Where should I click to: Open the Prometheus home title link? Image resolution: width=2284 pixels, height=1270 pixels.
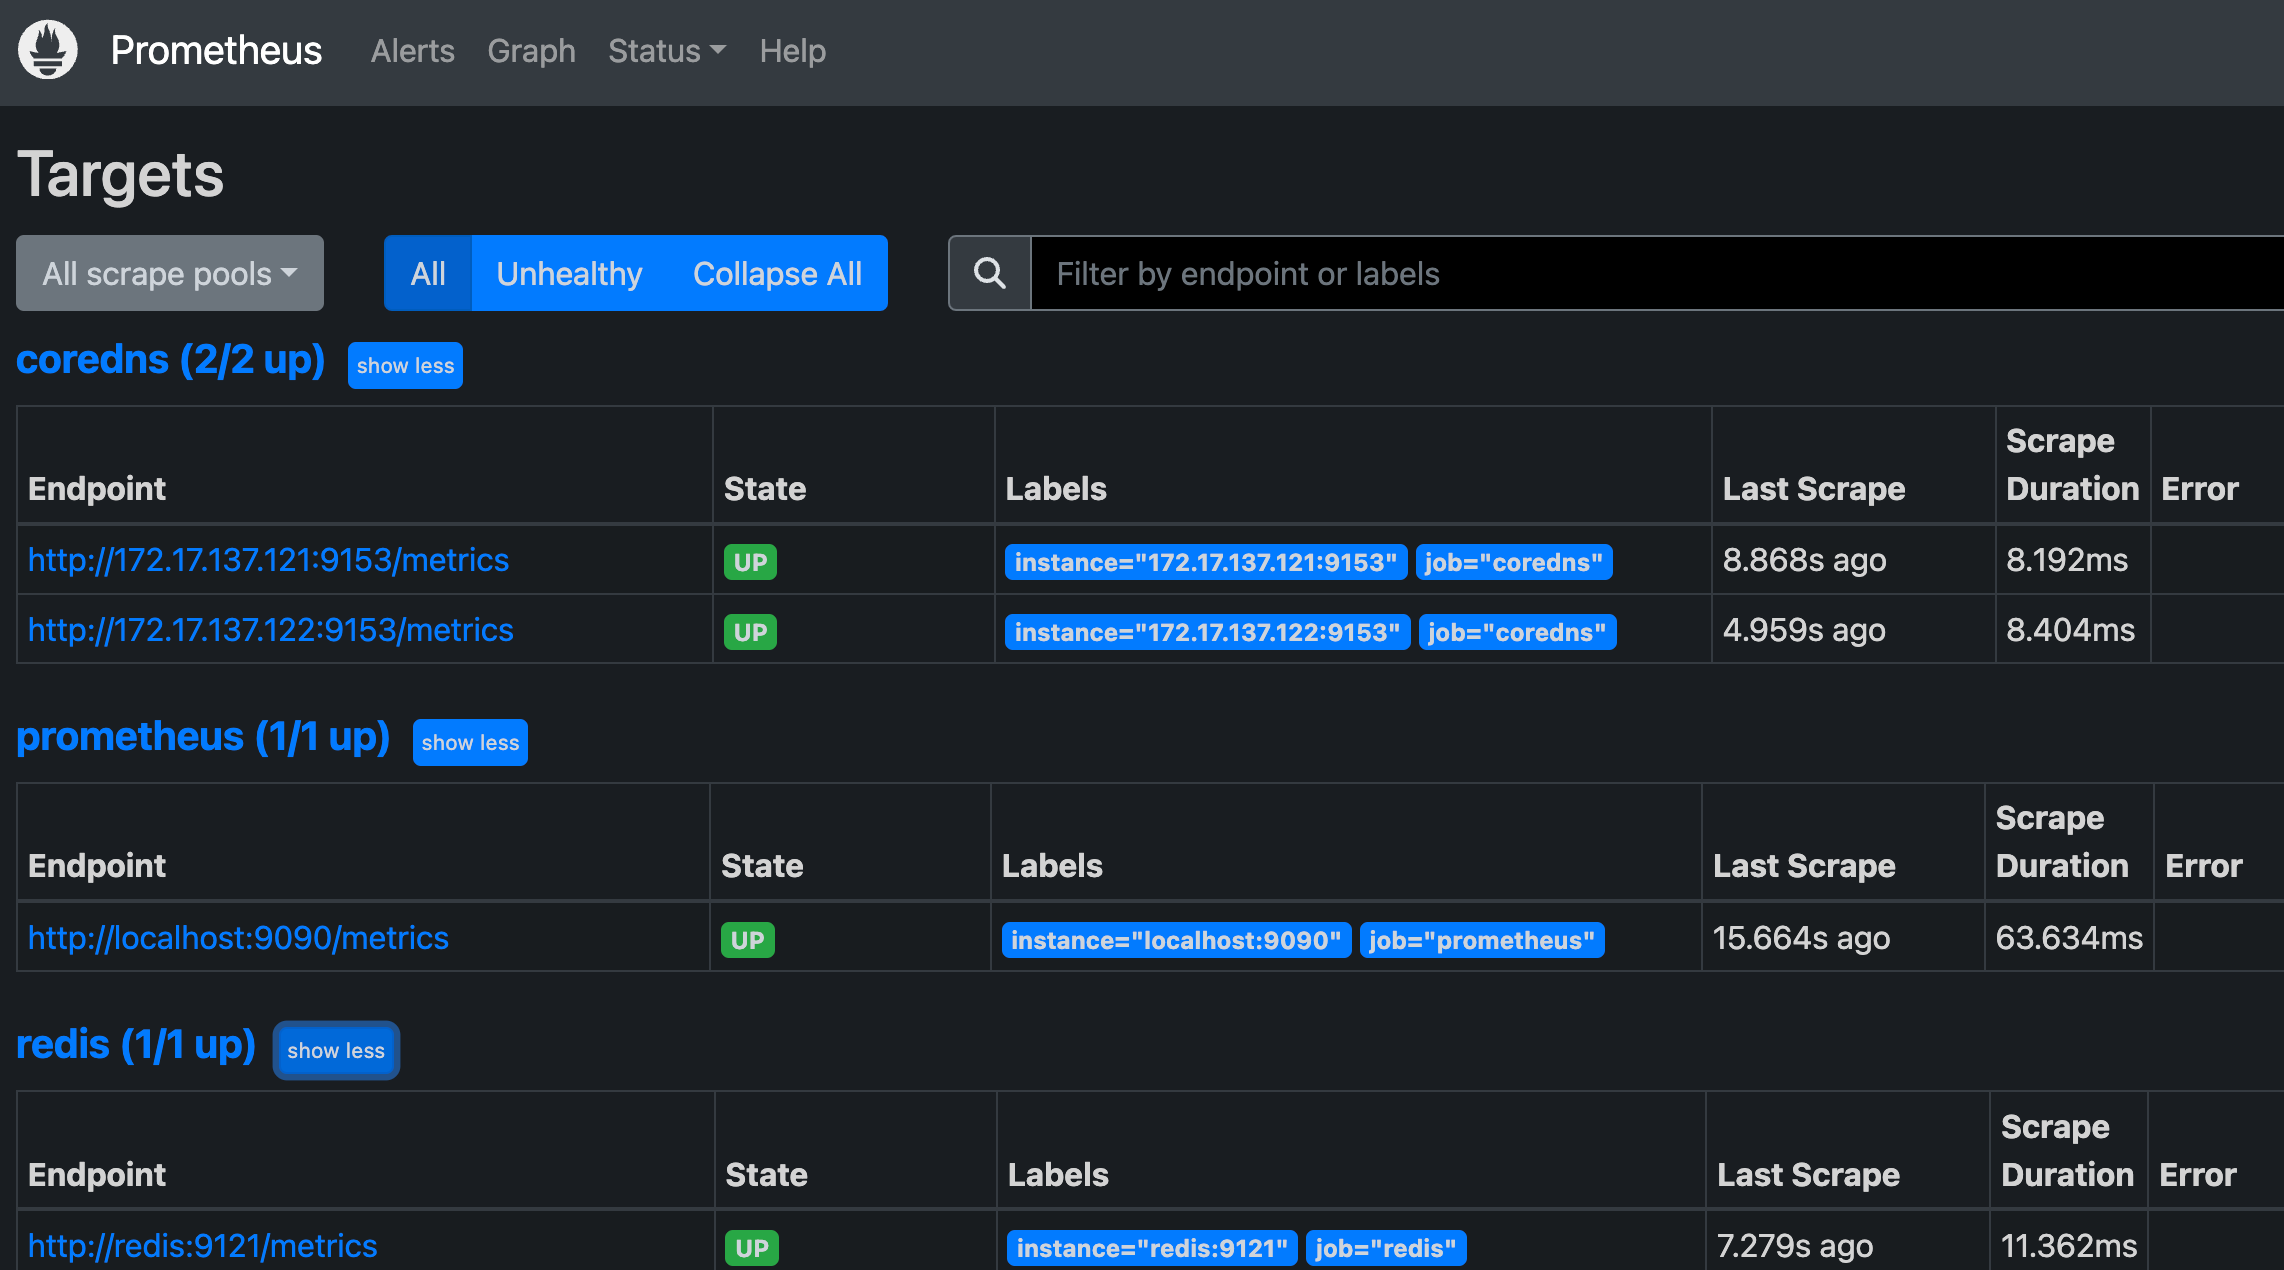pos(216,50)
